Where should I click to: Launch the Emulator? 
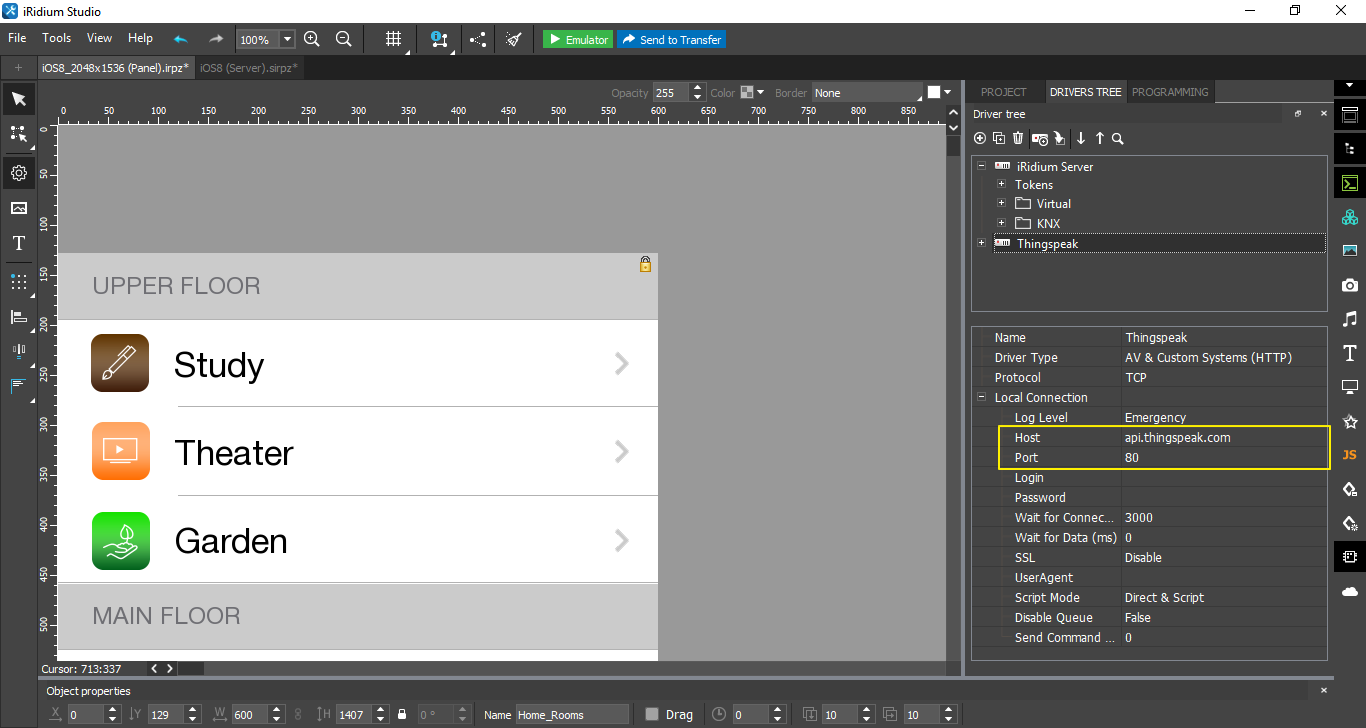pos(577,39)
